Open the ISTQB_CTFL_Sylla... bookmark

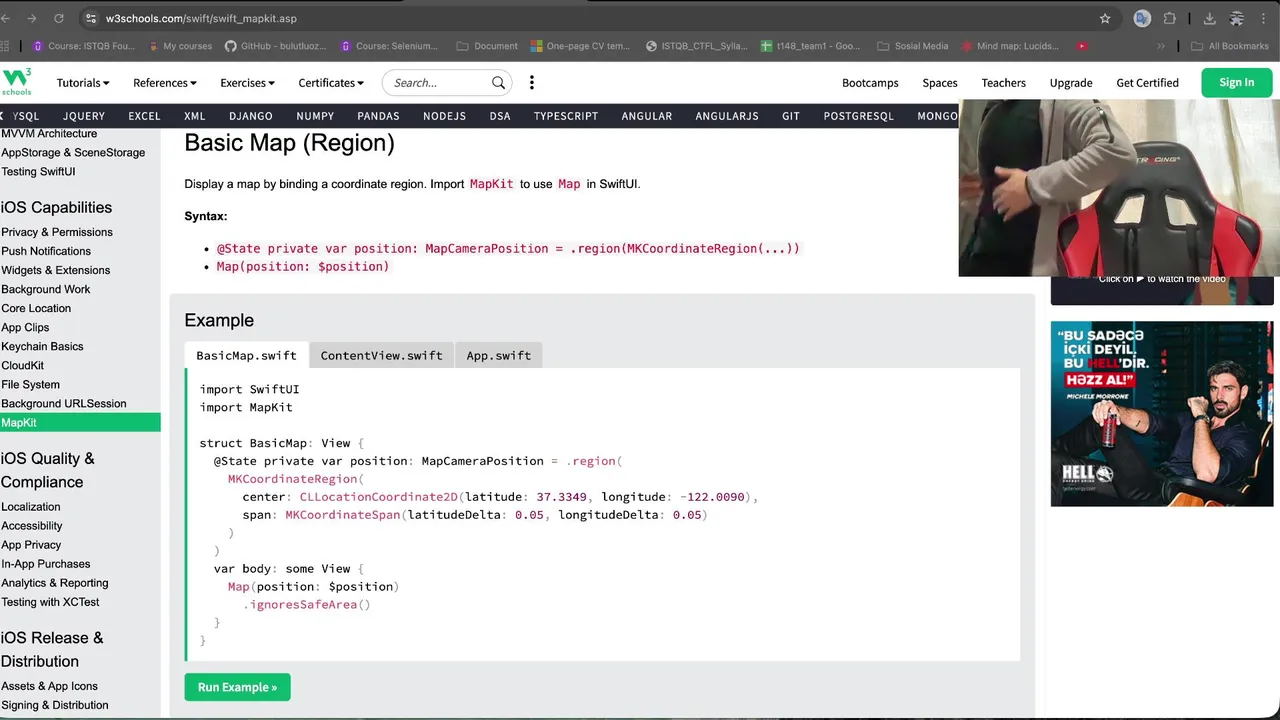click(697, 46)
